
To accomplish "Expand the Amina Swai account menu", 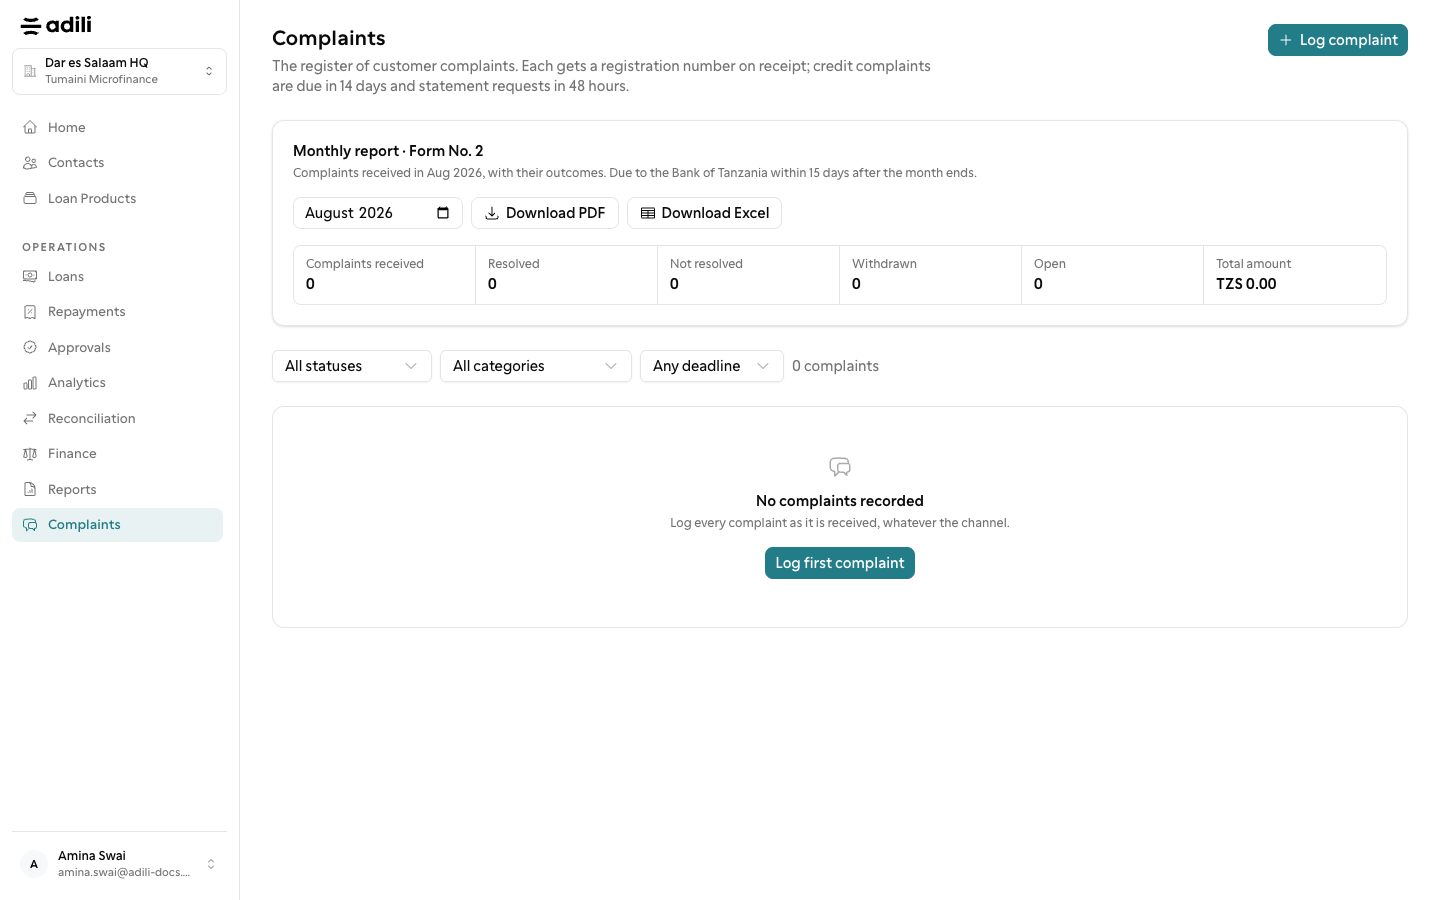I will tap(119, 864).
